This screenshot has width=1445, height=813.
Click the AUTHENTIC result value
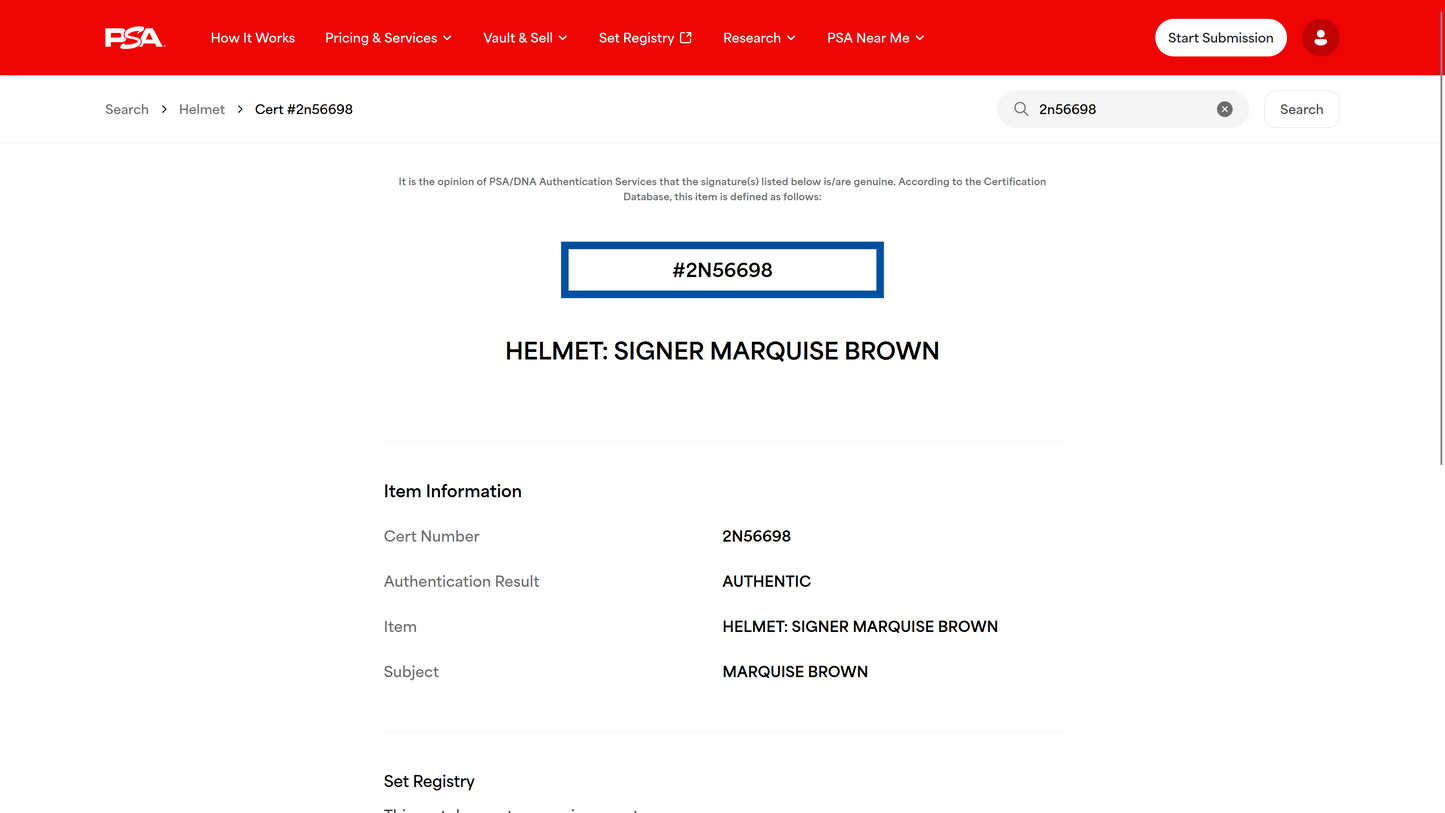click(x=767, y=581)
